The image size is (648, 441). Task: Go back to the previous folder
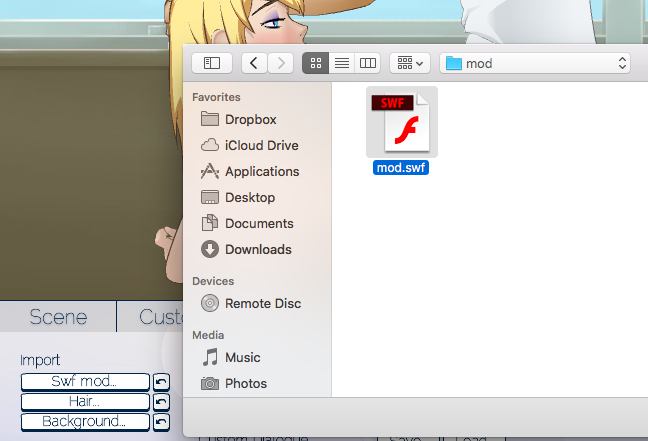click(254, 63)
